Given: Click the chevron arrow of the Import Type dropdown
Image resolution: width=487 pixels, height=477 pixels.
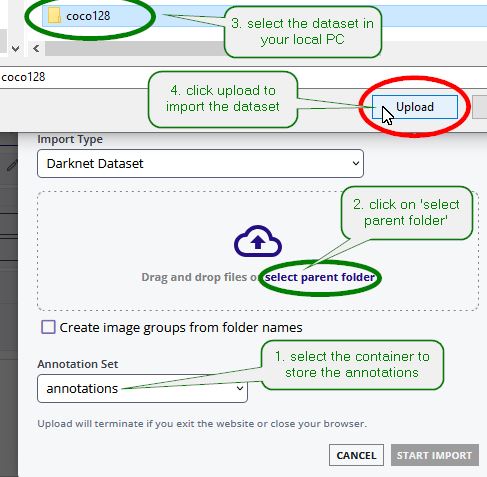Looking at the screenshot, I should click(x=356, y=163).
